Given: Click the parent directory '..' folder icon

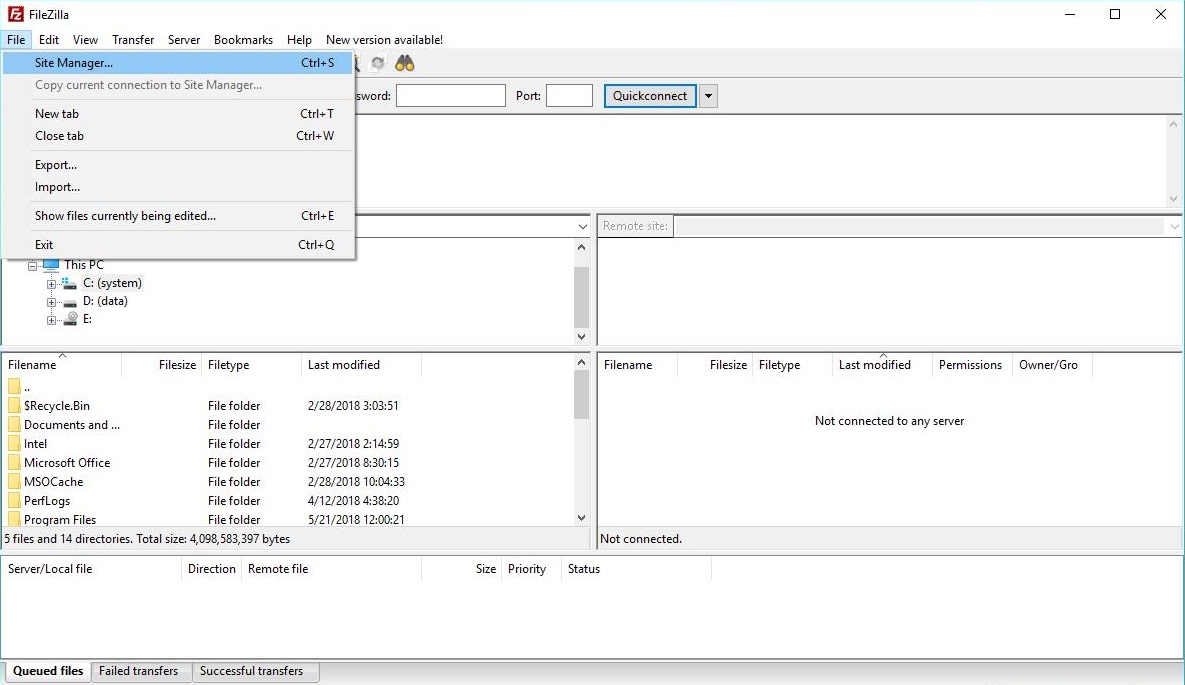Looking at the screenshot, I should pyautogui.click(x=14, y=387).
